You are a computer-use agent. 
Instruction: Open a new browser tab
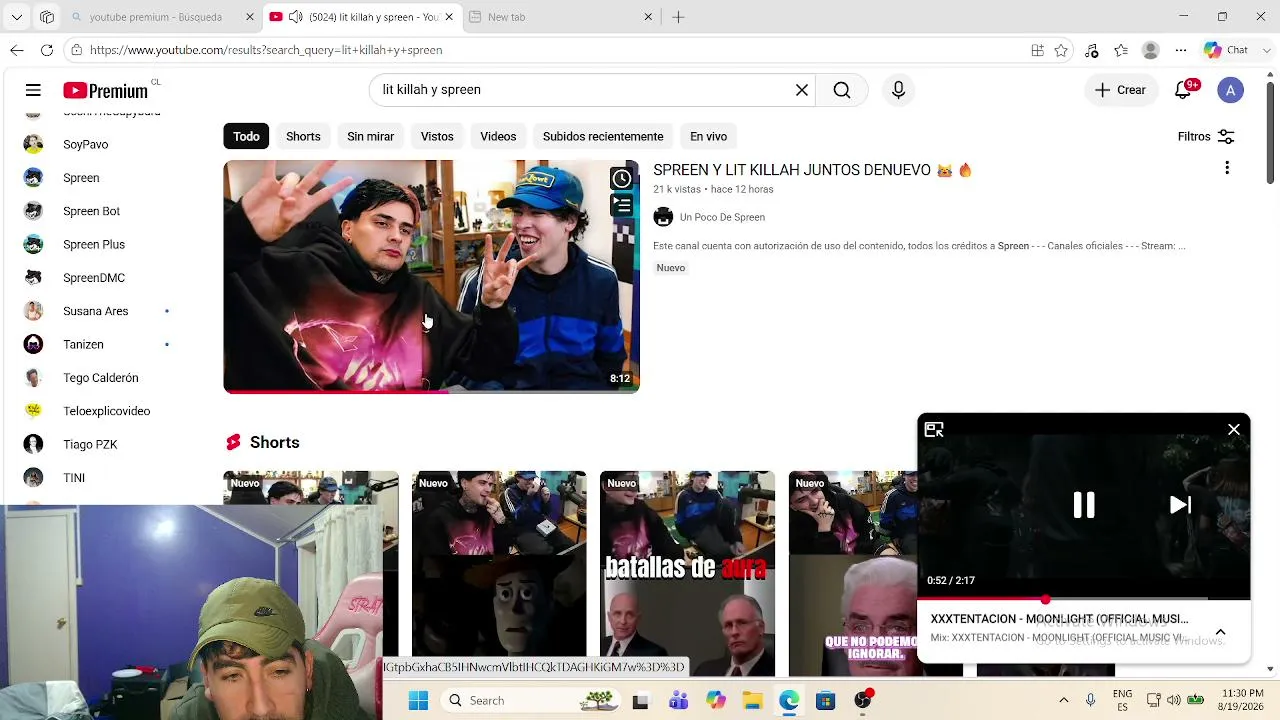tap(678, 17)
